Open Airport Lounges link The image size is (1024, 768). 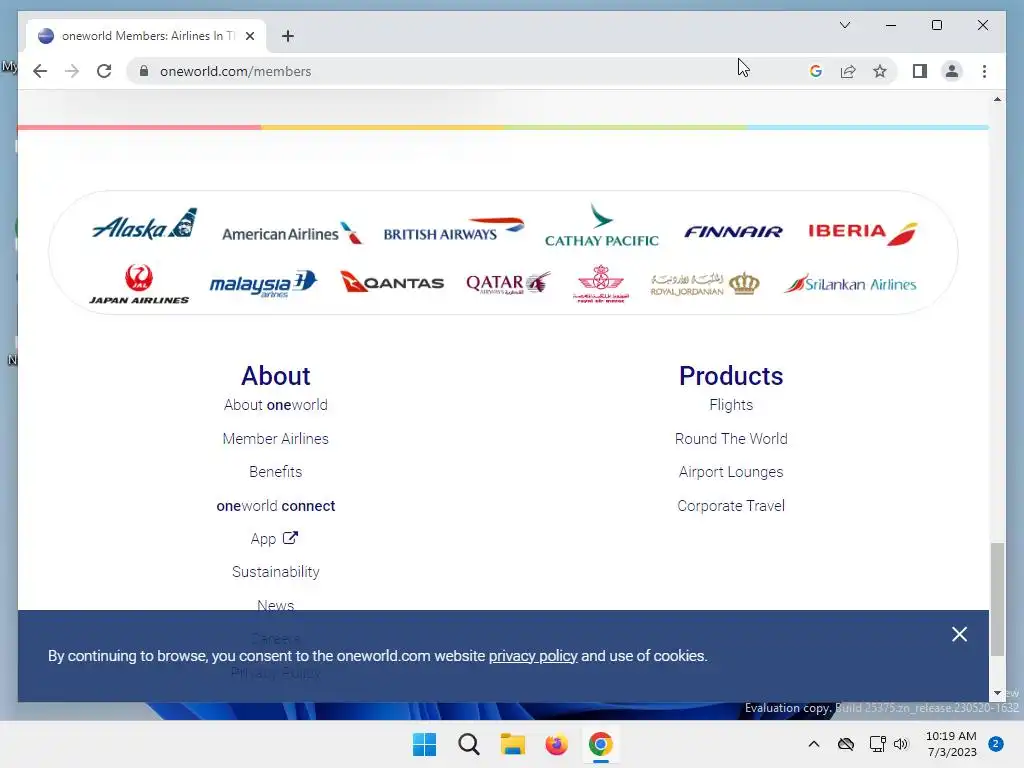tap(731, 472)
